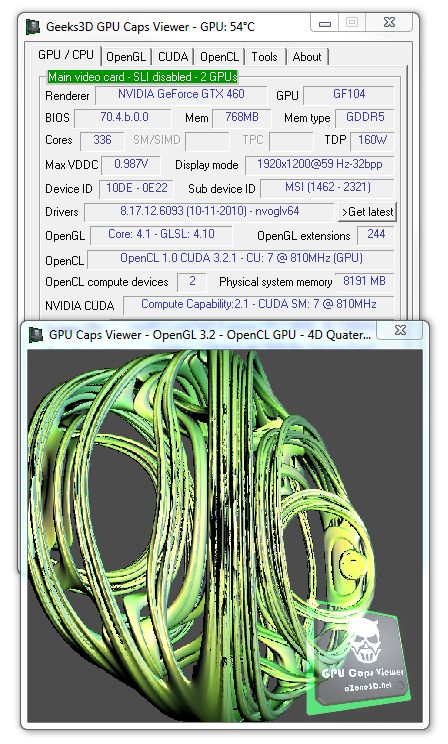Click the BIOS field 70.4.b.0.0
Image resolution: width=448 pixels, height=744 pixels.
click(x=123, y=117)
